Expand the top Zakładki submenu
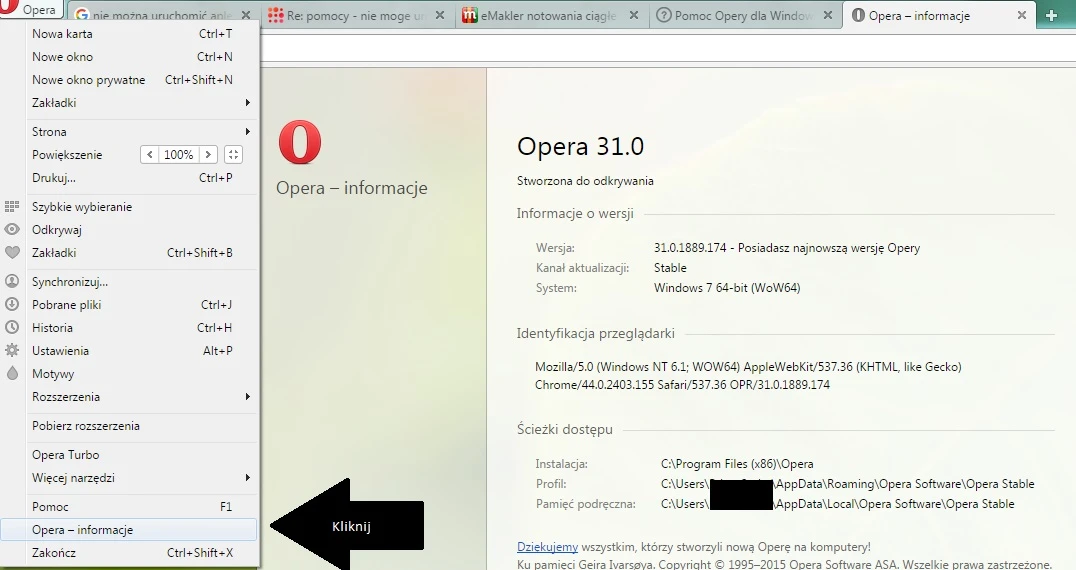The image size is (1076, 570). tap(130, 103)
